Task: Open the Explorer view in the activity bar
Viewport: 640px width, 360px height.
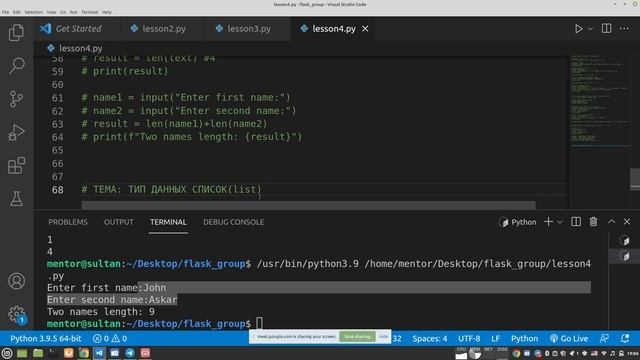Action: (16, 32)
